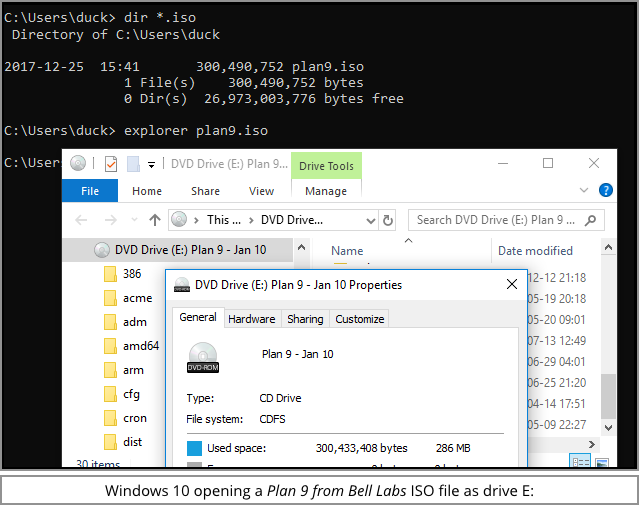The width and height of the screenshot is (639, 505).
Task: Go back using the left arrow
Action: [82, 220]
